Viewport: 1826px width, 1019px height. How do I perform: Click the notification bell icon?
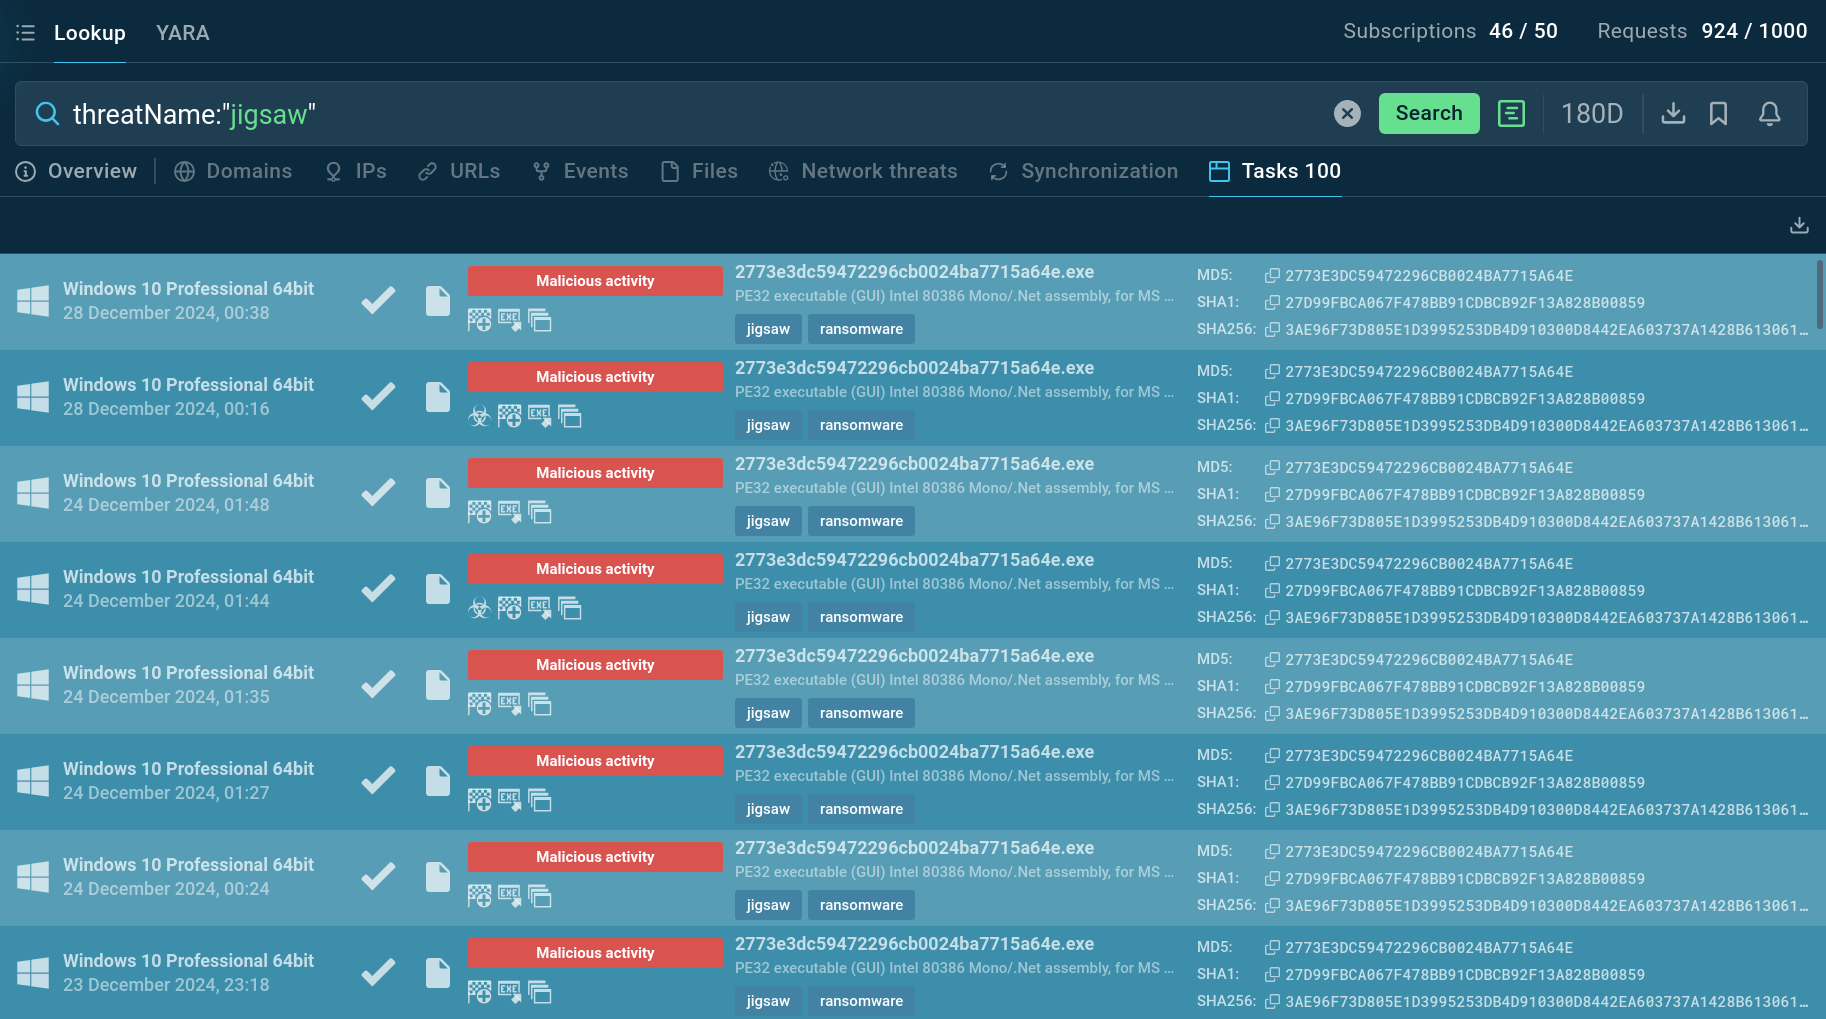(1769, 114)
